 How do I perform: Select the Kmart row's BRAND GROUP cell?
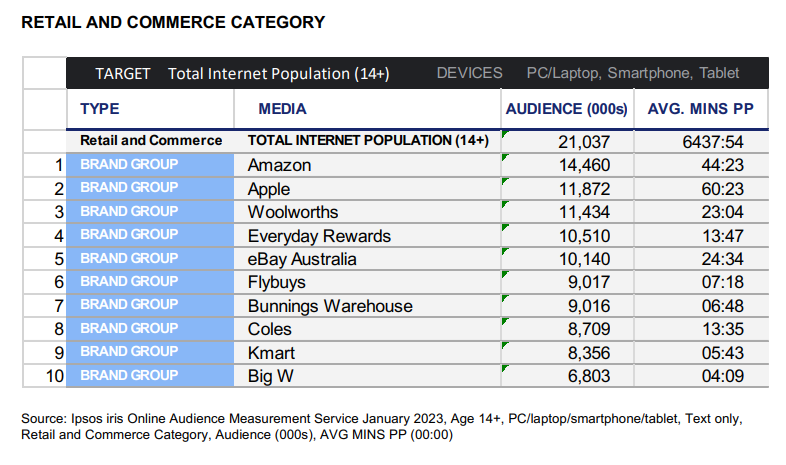click(x=128, y=352)
